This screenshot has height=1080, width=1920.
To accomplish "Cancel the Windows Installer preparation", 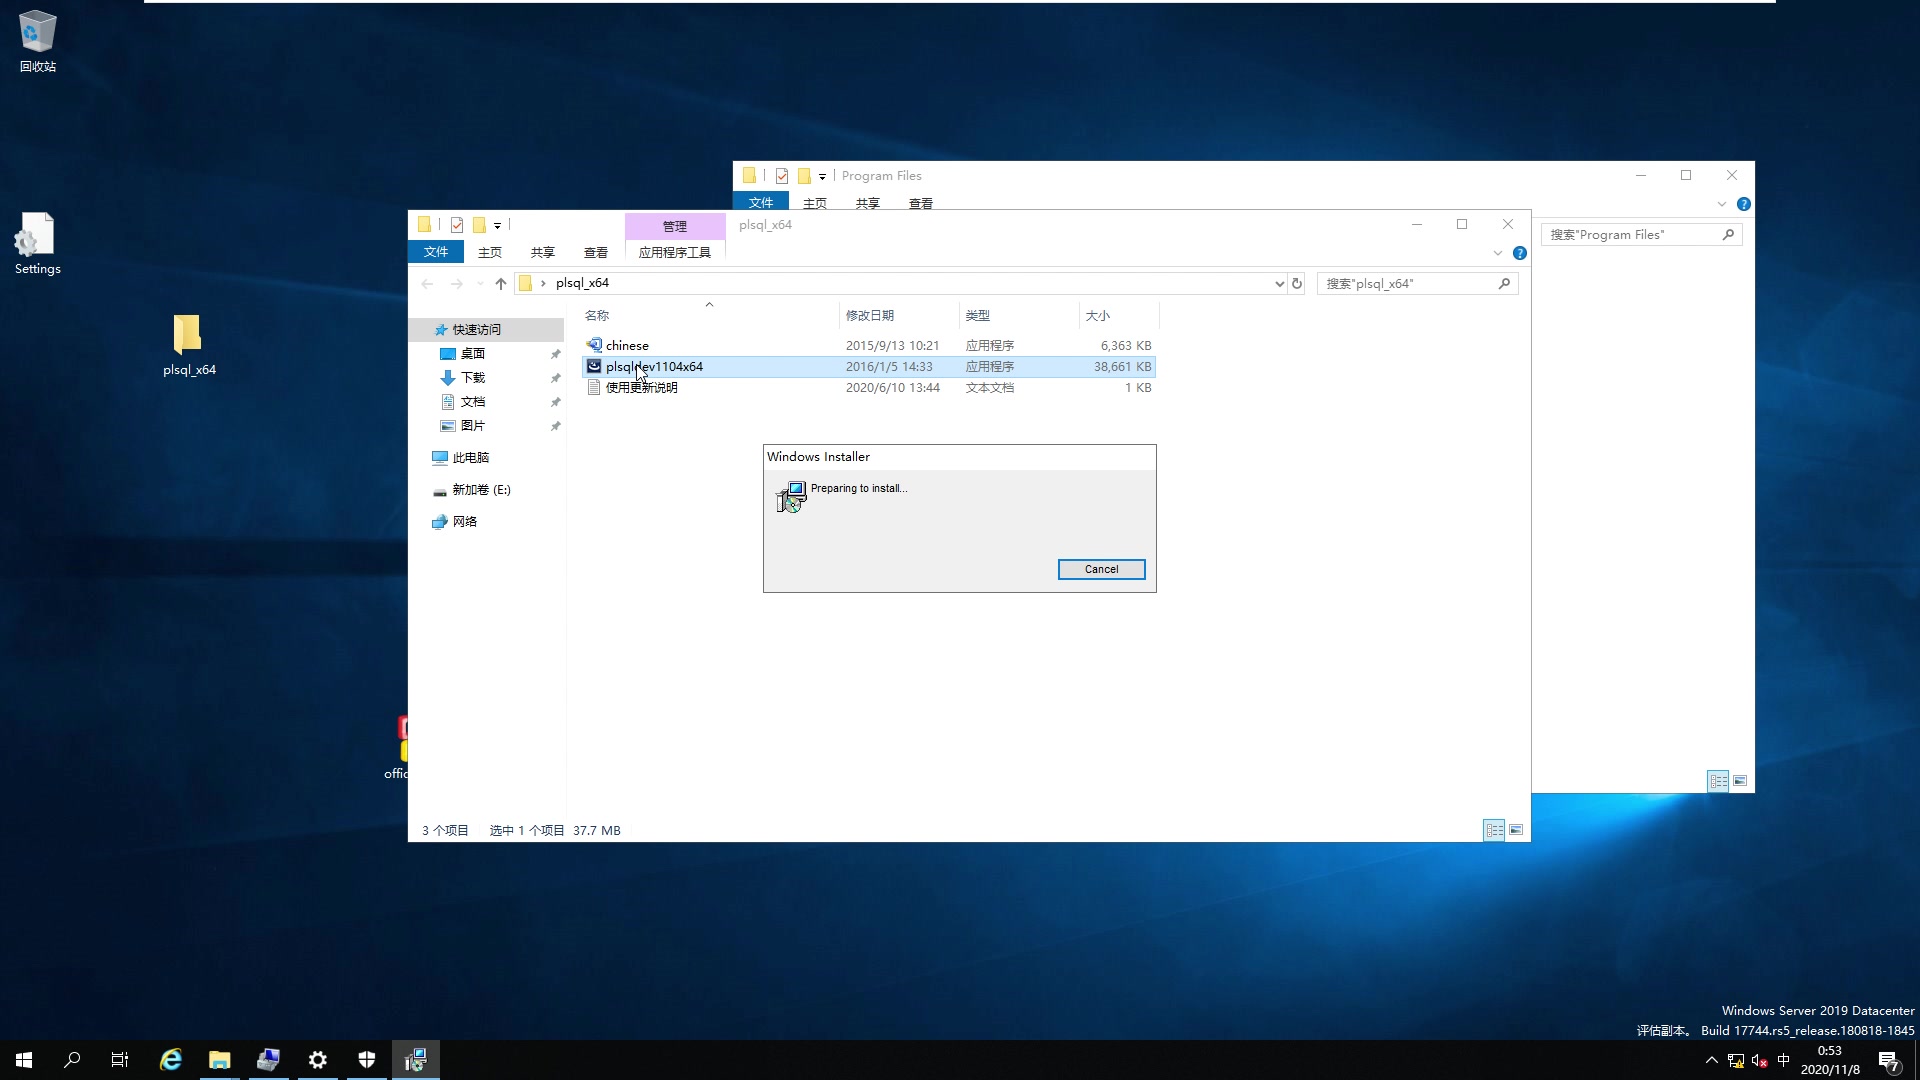I will [1101, 569].
